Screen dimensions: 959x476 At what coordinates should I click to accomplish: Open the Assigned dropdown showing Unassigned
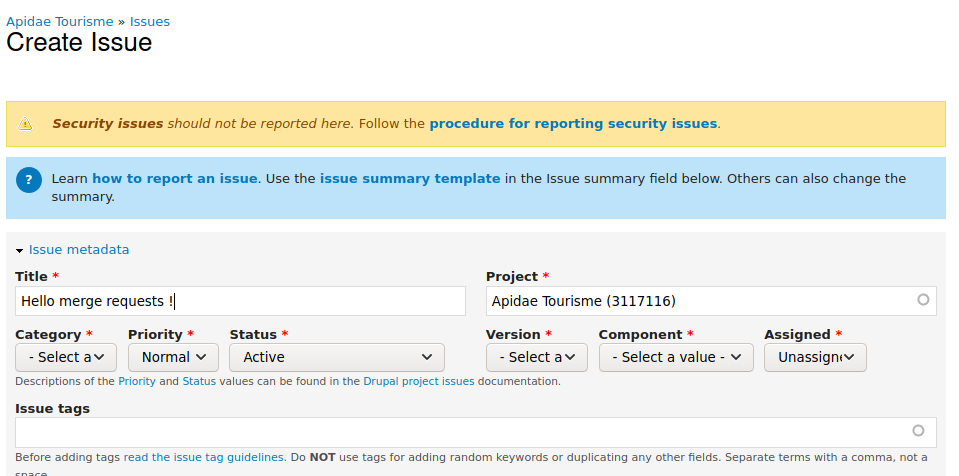[814, 357]
